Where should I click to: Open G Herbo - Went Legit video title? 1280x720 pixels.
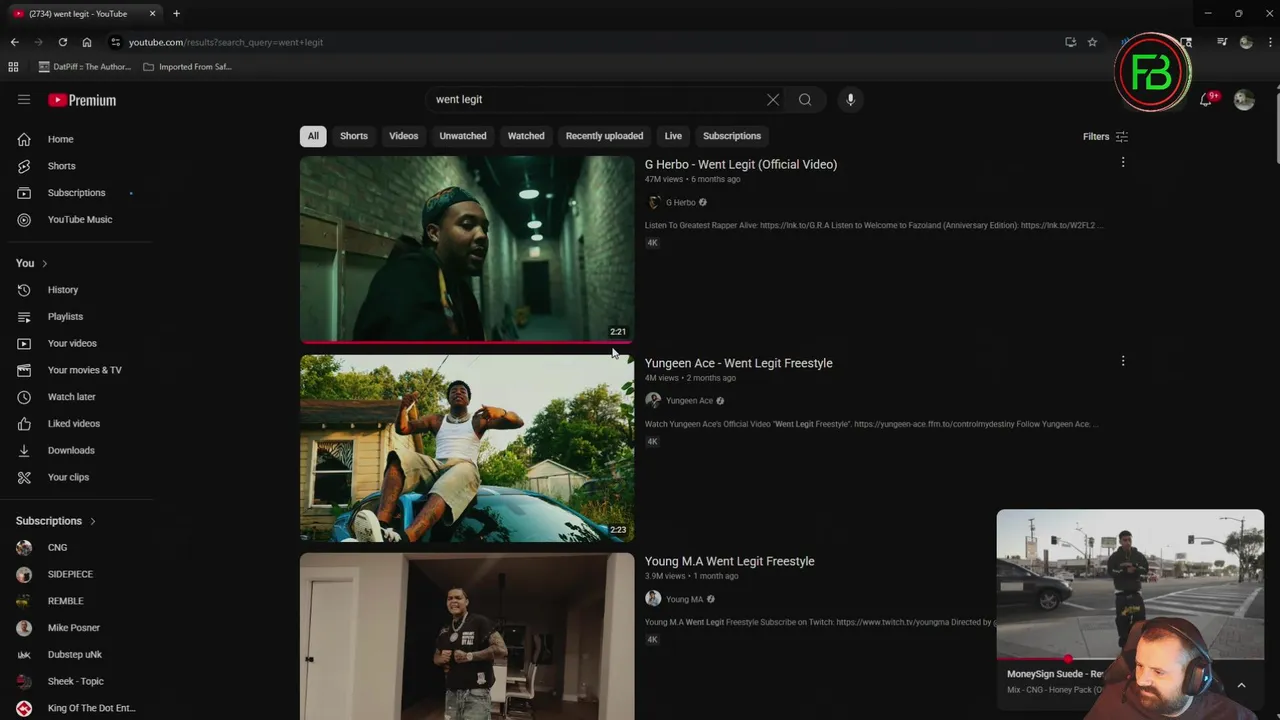[741, 164]
